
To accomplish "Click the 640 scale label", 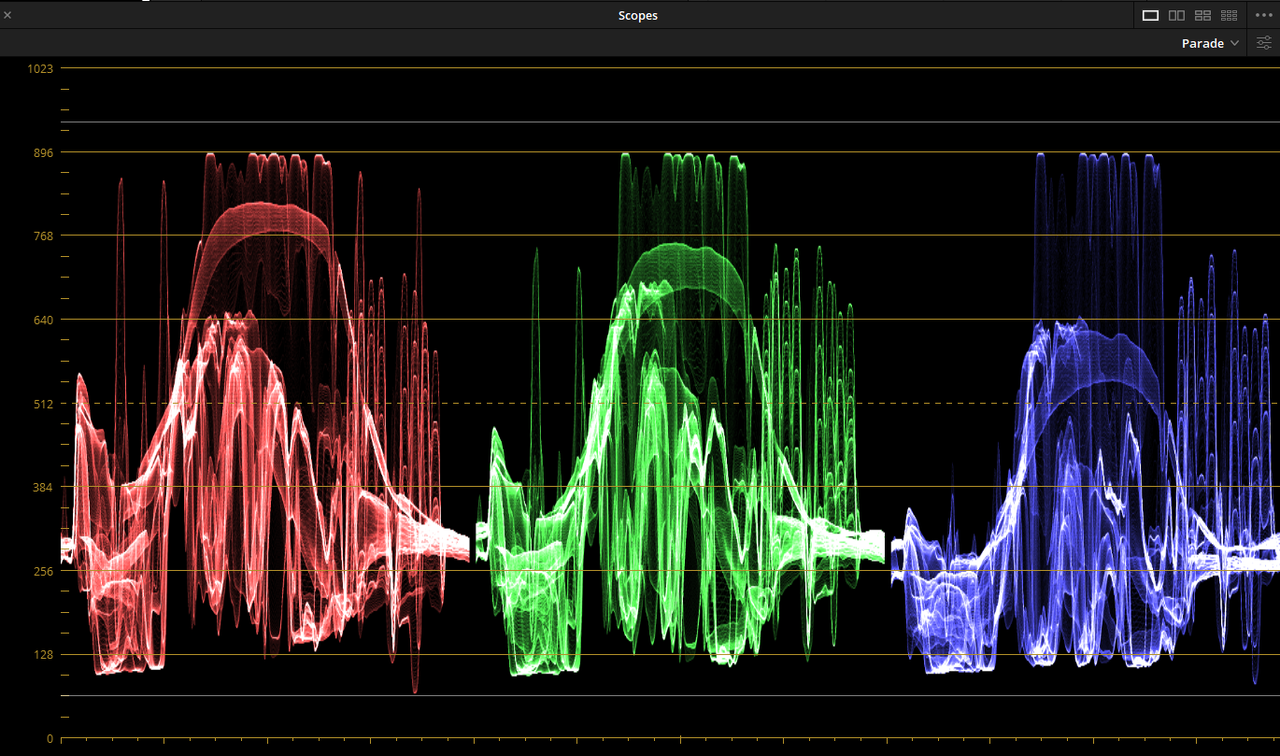I will coord(44,319).
